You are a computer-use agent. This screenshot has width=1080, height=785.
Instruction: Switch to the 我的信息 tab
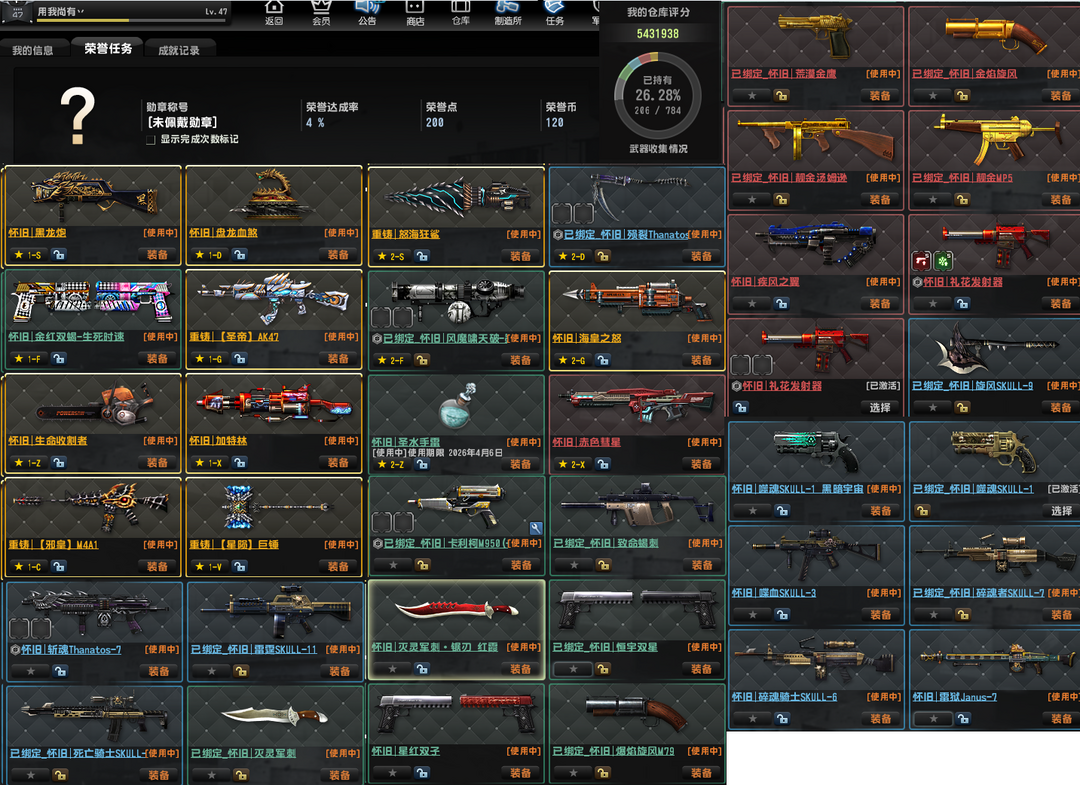(x=33, y=50)
